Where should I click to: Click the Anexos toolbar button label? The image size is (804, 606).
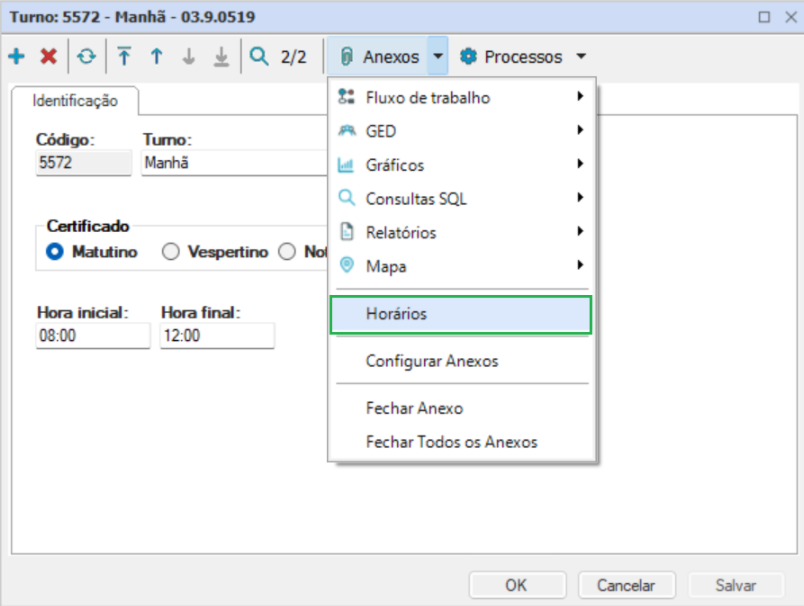pyautogui.click(x=391, y=57)
